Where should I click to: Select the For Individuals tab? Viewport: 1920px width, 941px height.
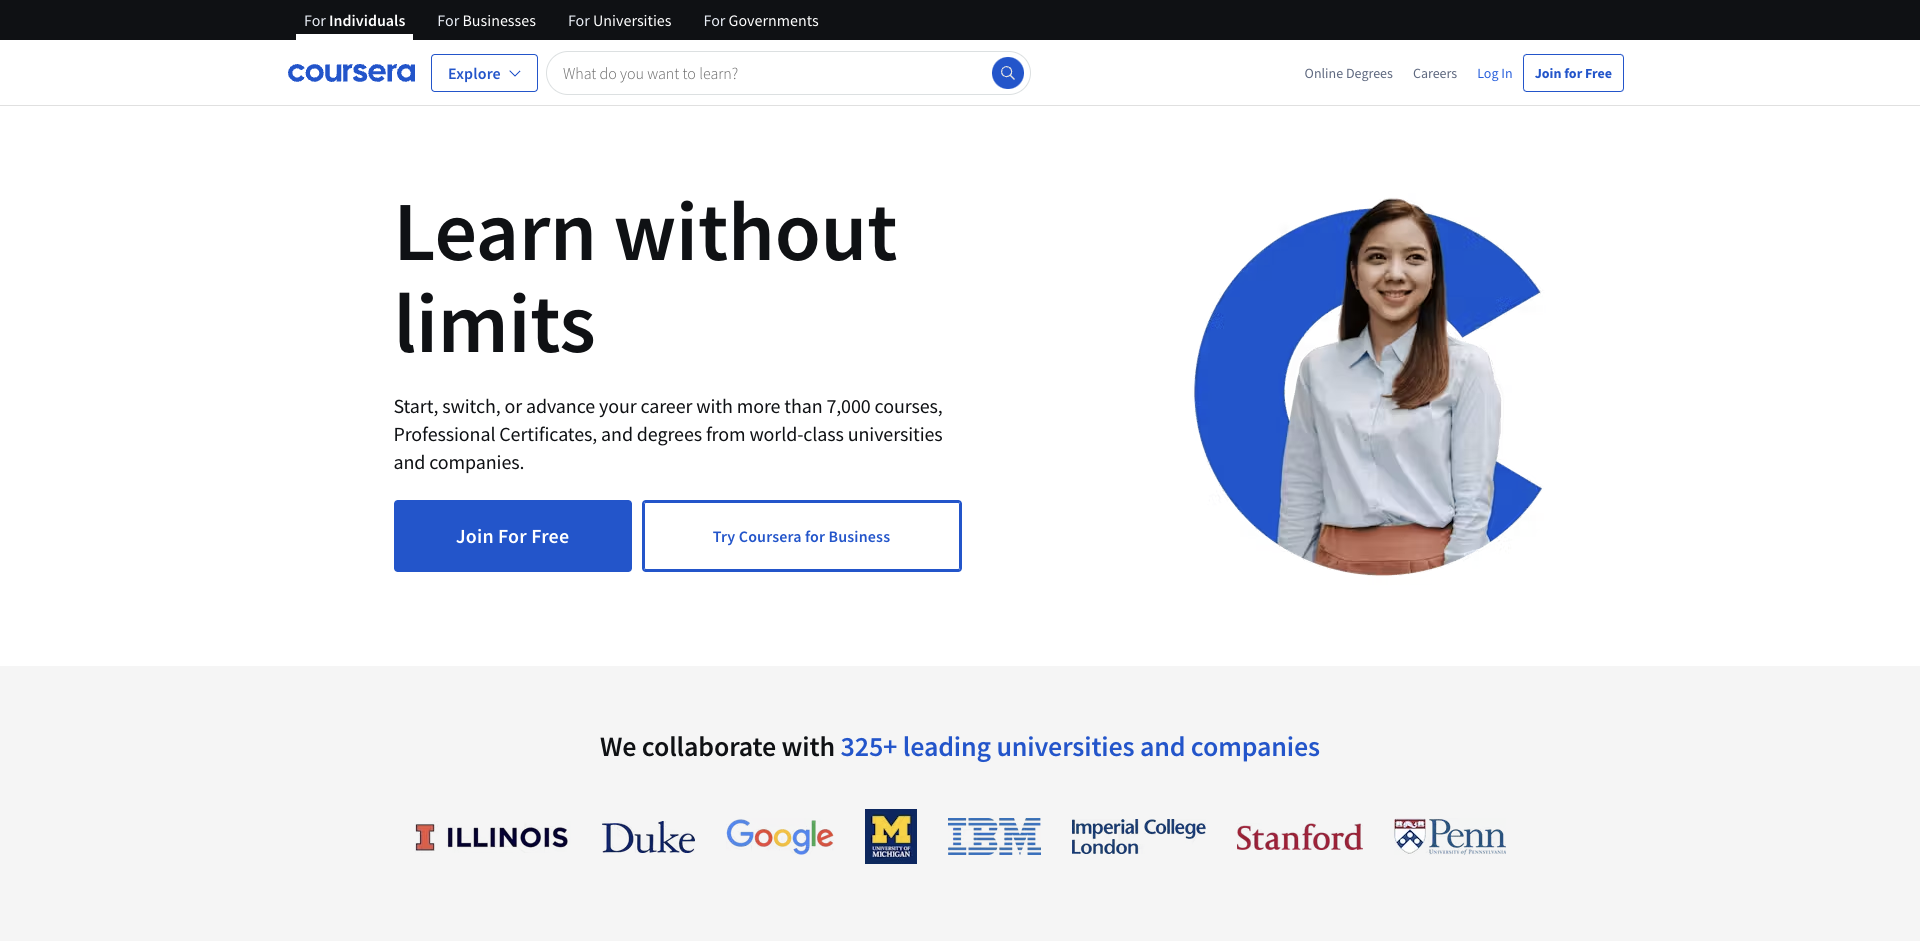354,20
